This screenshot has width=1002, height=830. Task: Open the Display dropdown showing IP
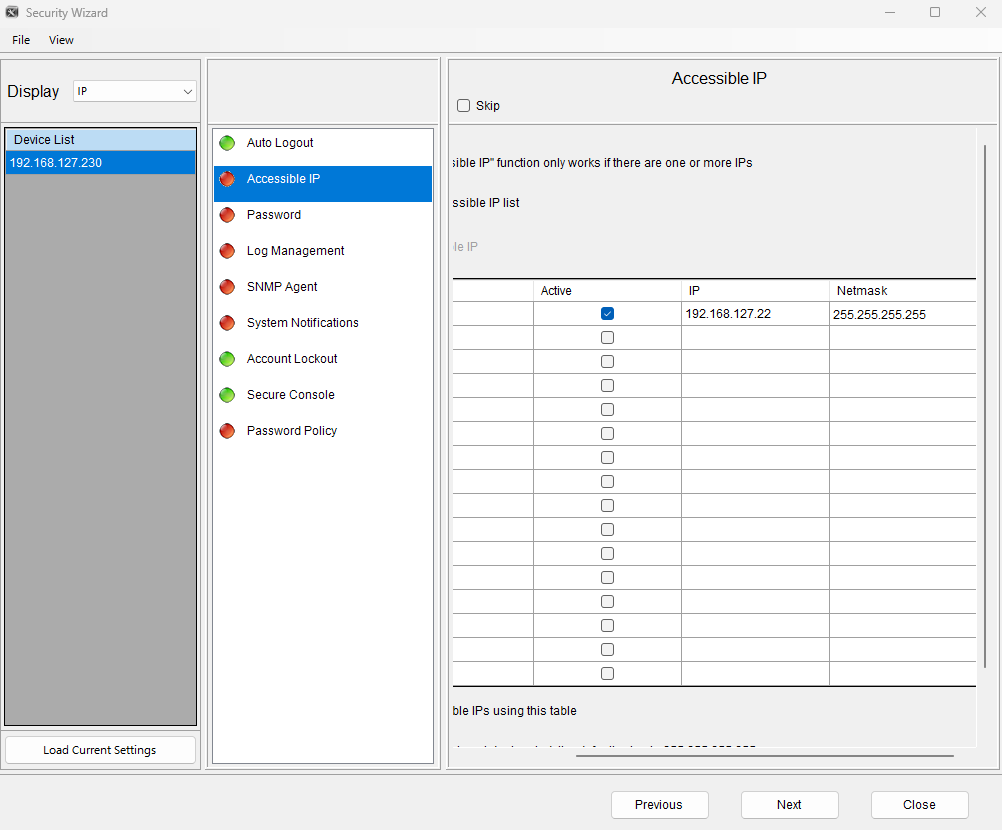click(x=135, y=91)
